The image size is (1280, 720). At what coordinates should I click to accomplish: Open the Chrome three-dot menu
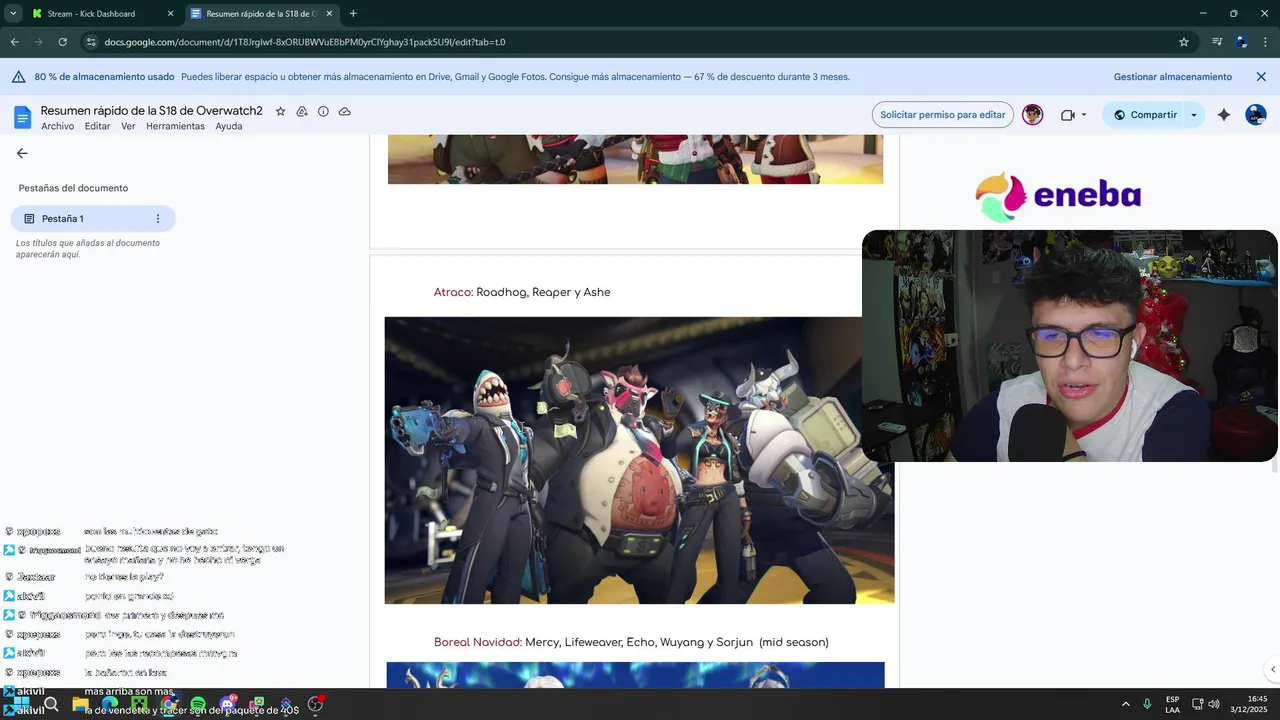pos(1265,42)
